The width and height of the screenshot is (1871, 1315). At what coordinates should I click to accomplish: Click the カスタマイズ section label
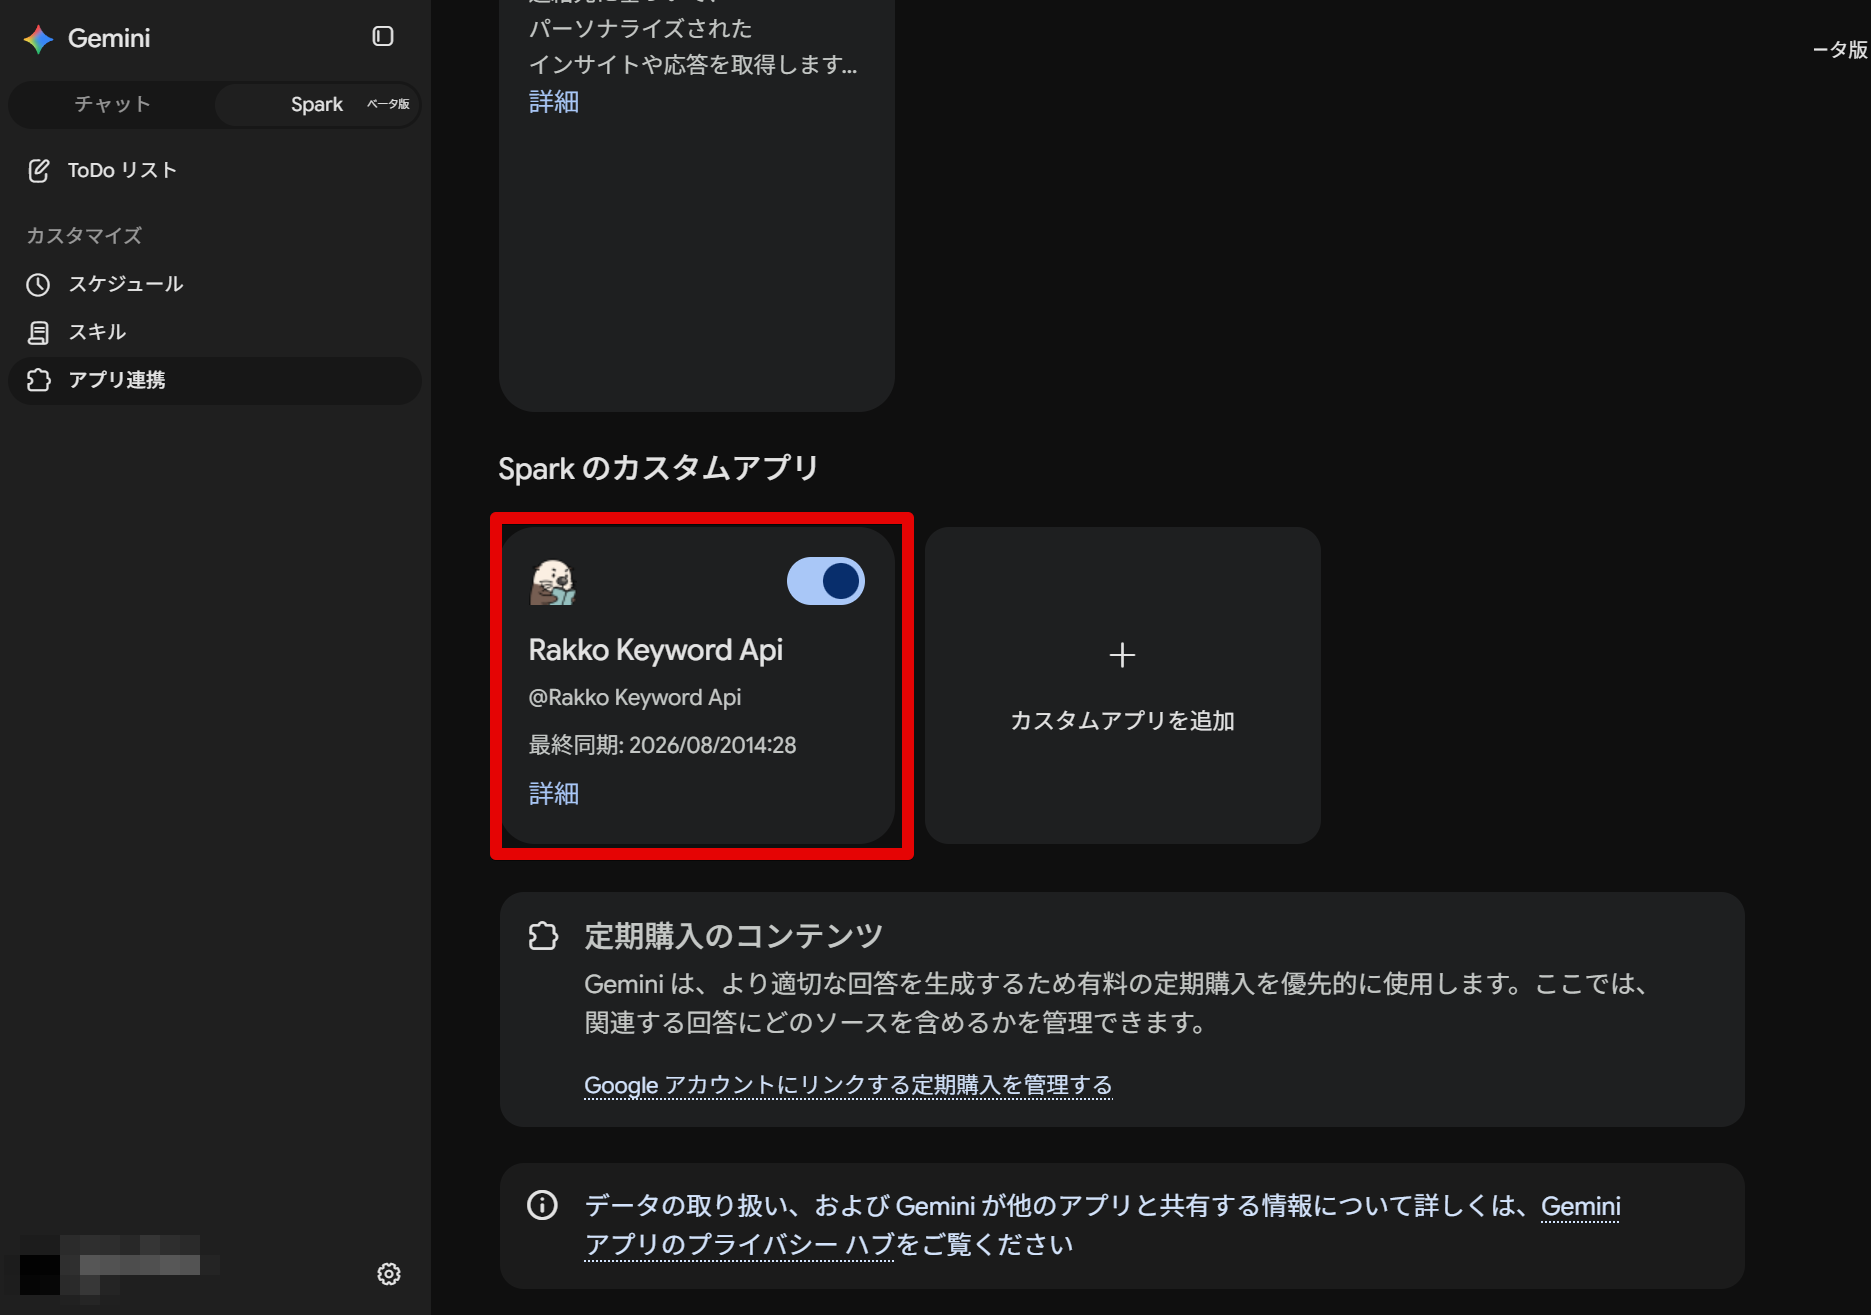point(84,236)
